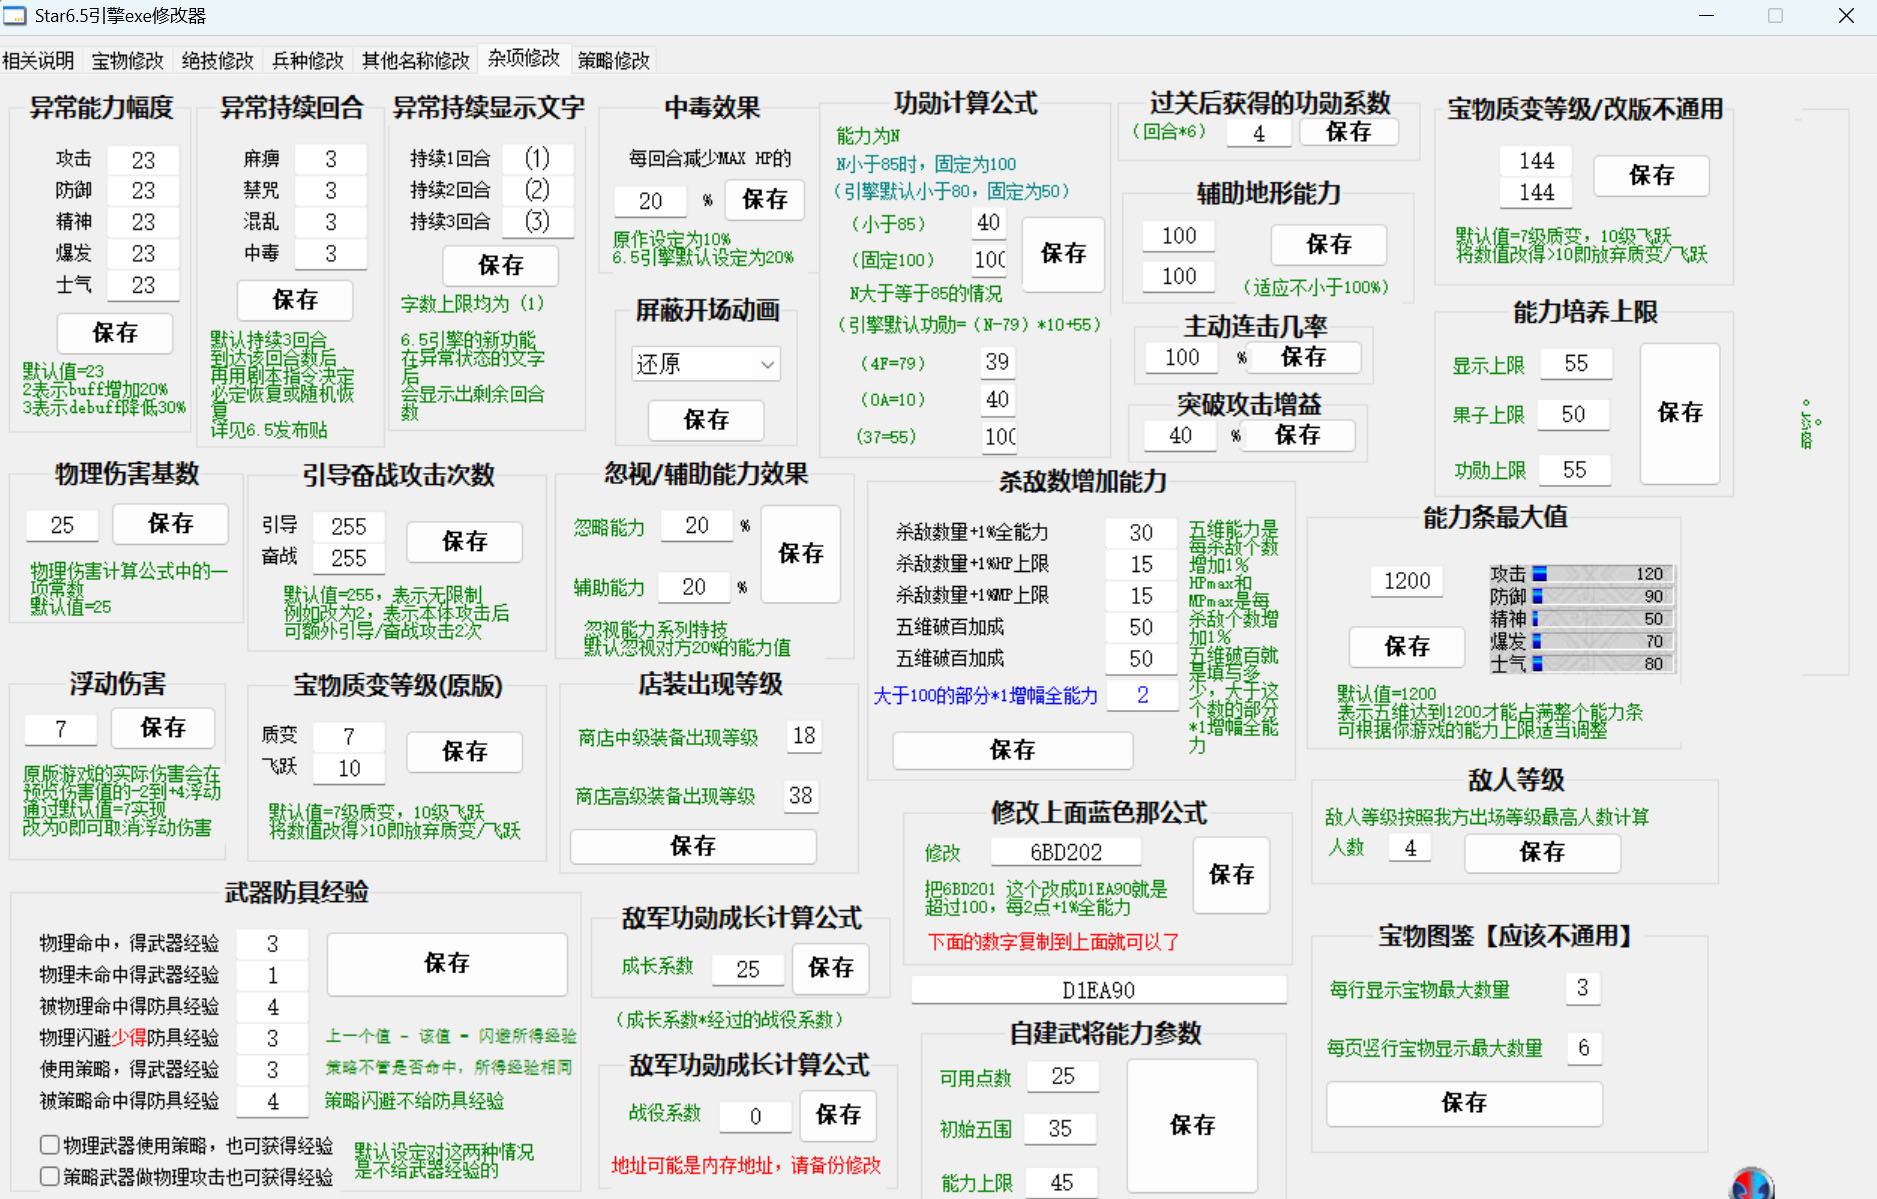Save the 屏蔽开场动画 choice
Screen dimensions: 1877x1199
pyautogui.click(x=706, y=420)
